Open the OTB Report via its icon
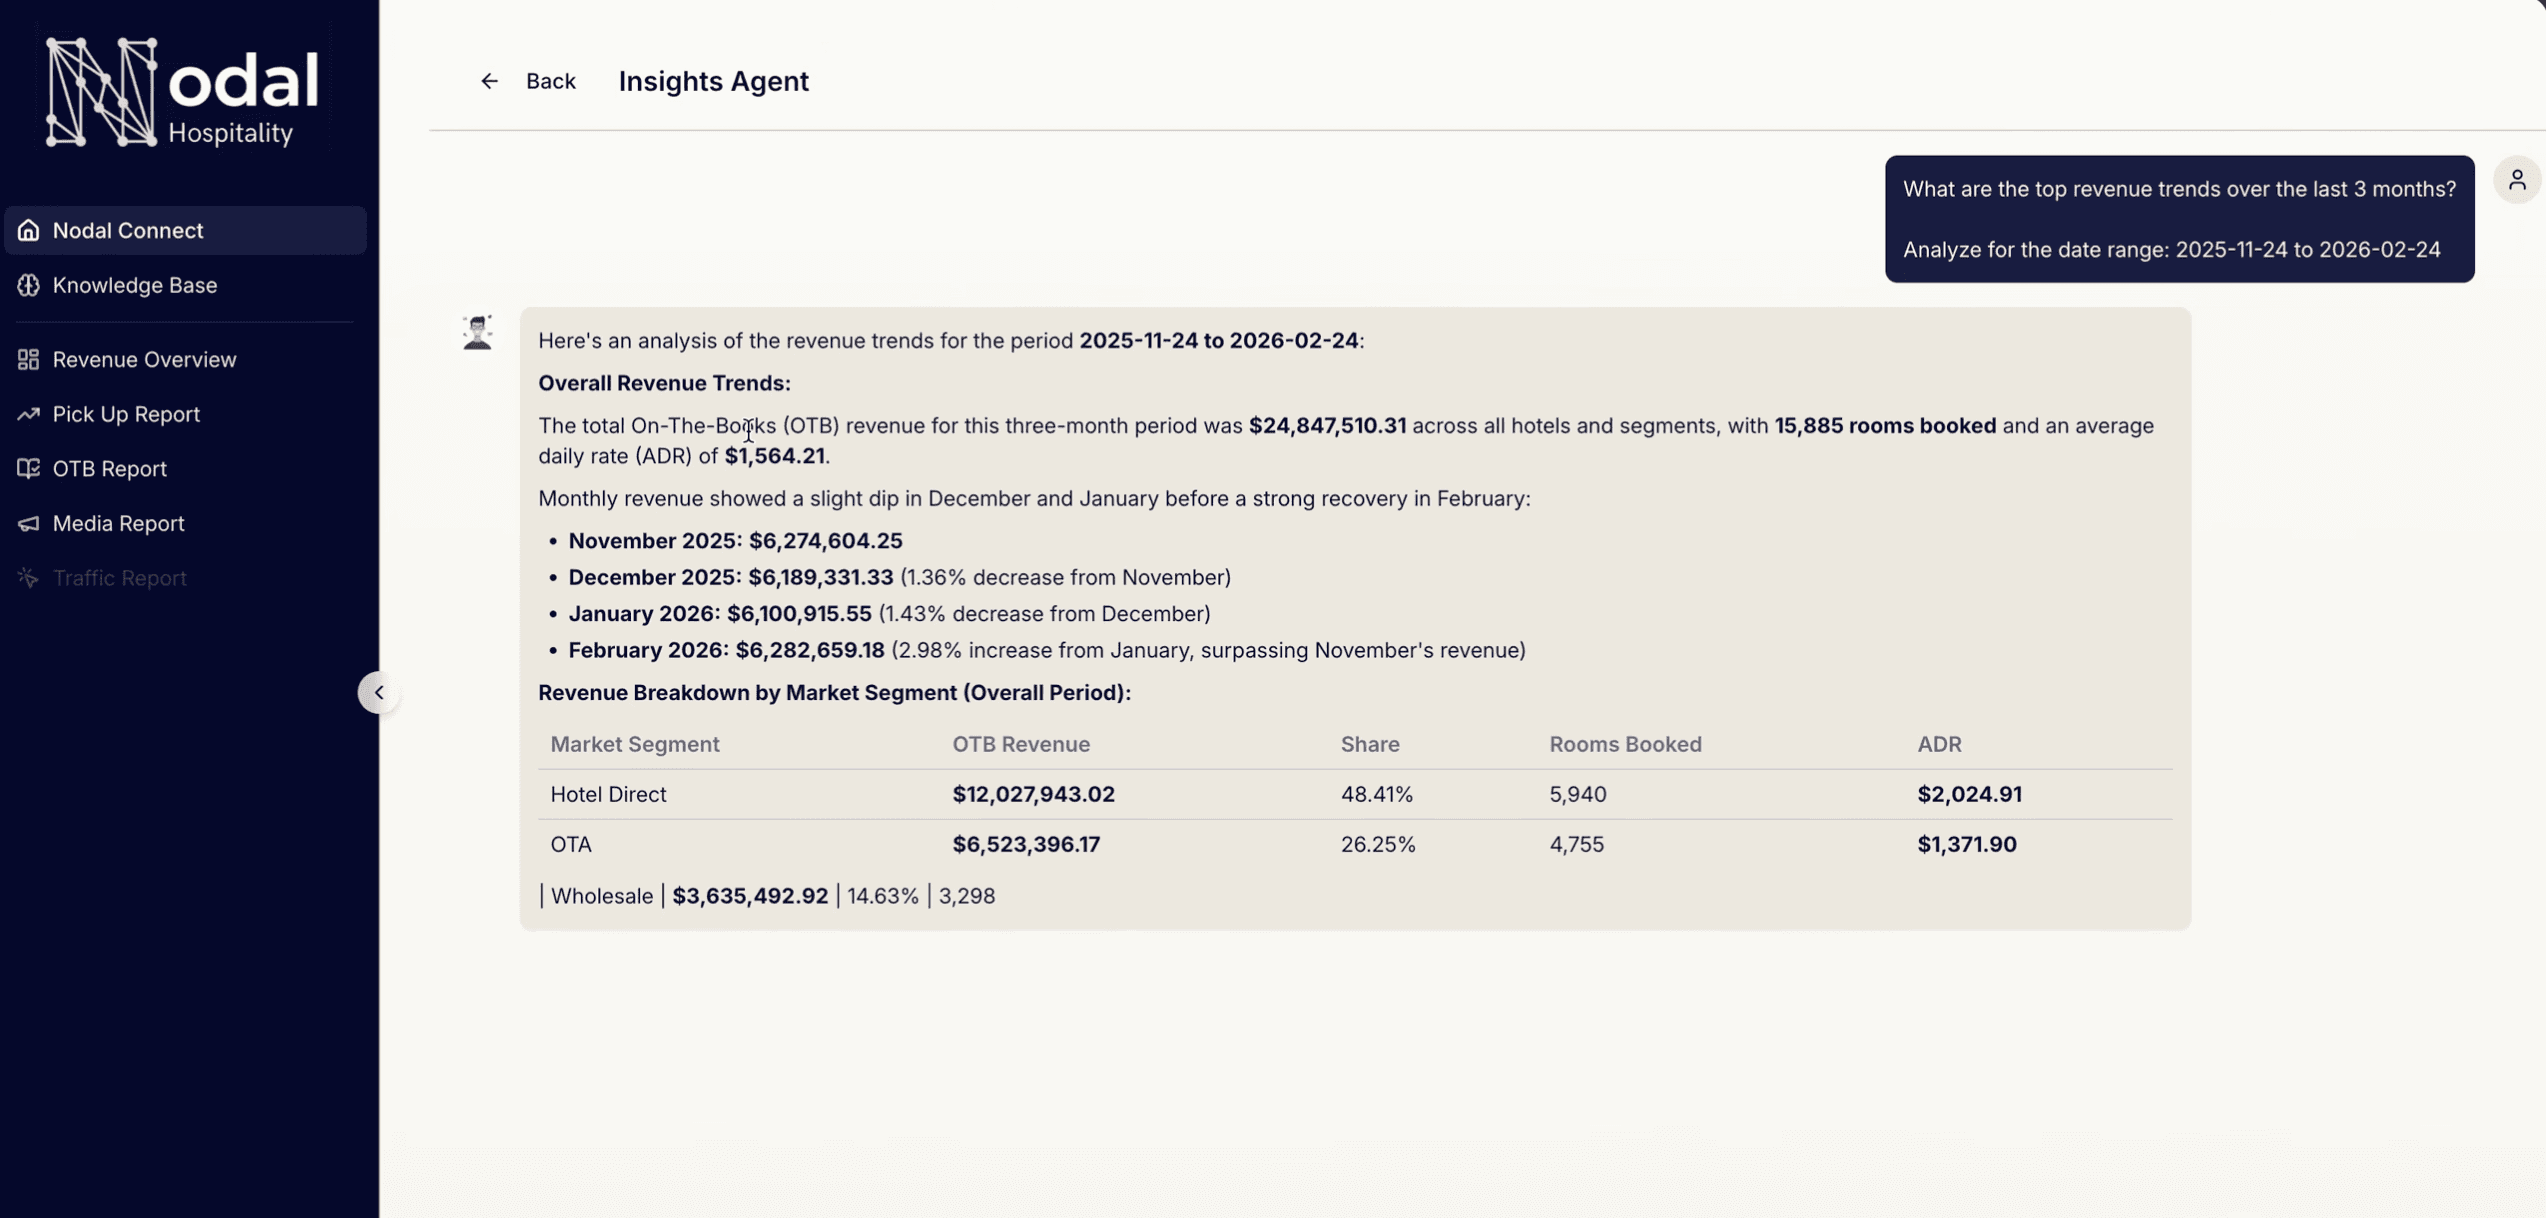 pyautogui.click(x=29, y=468)
